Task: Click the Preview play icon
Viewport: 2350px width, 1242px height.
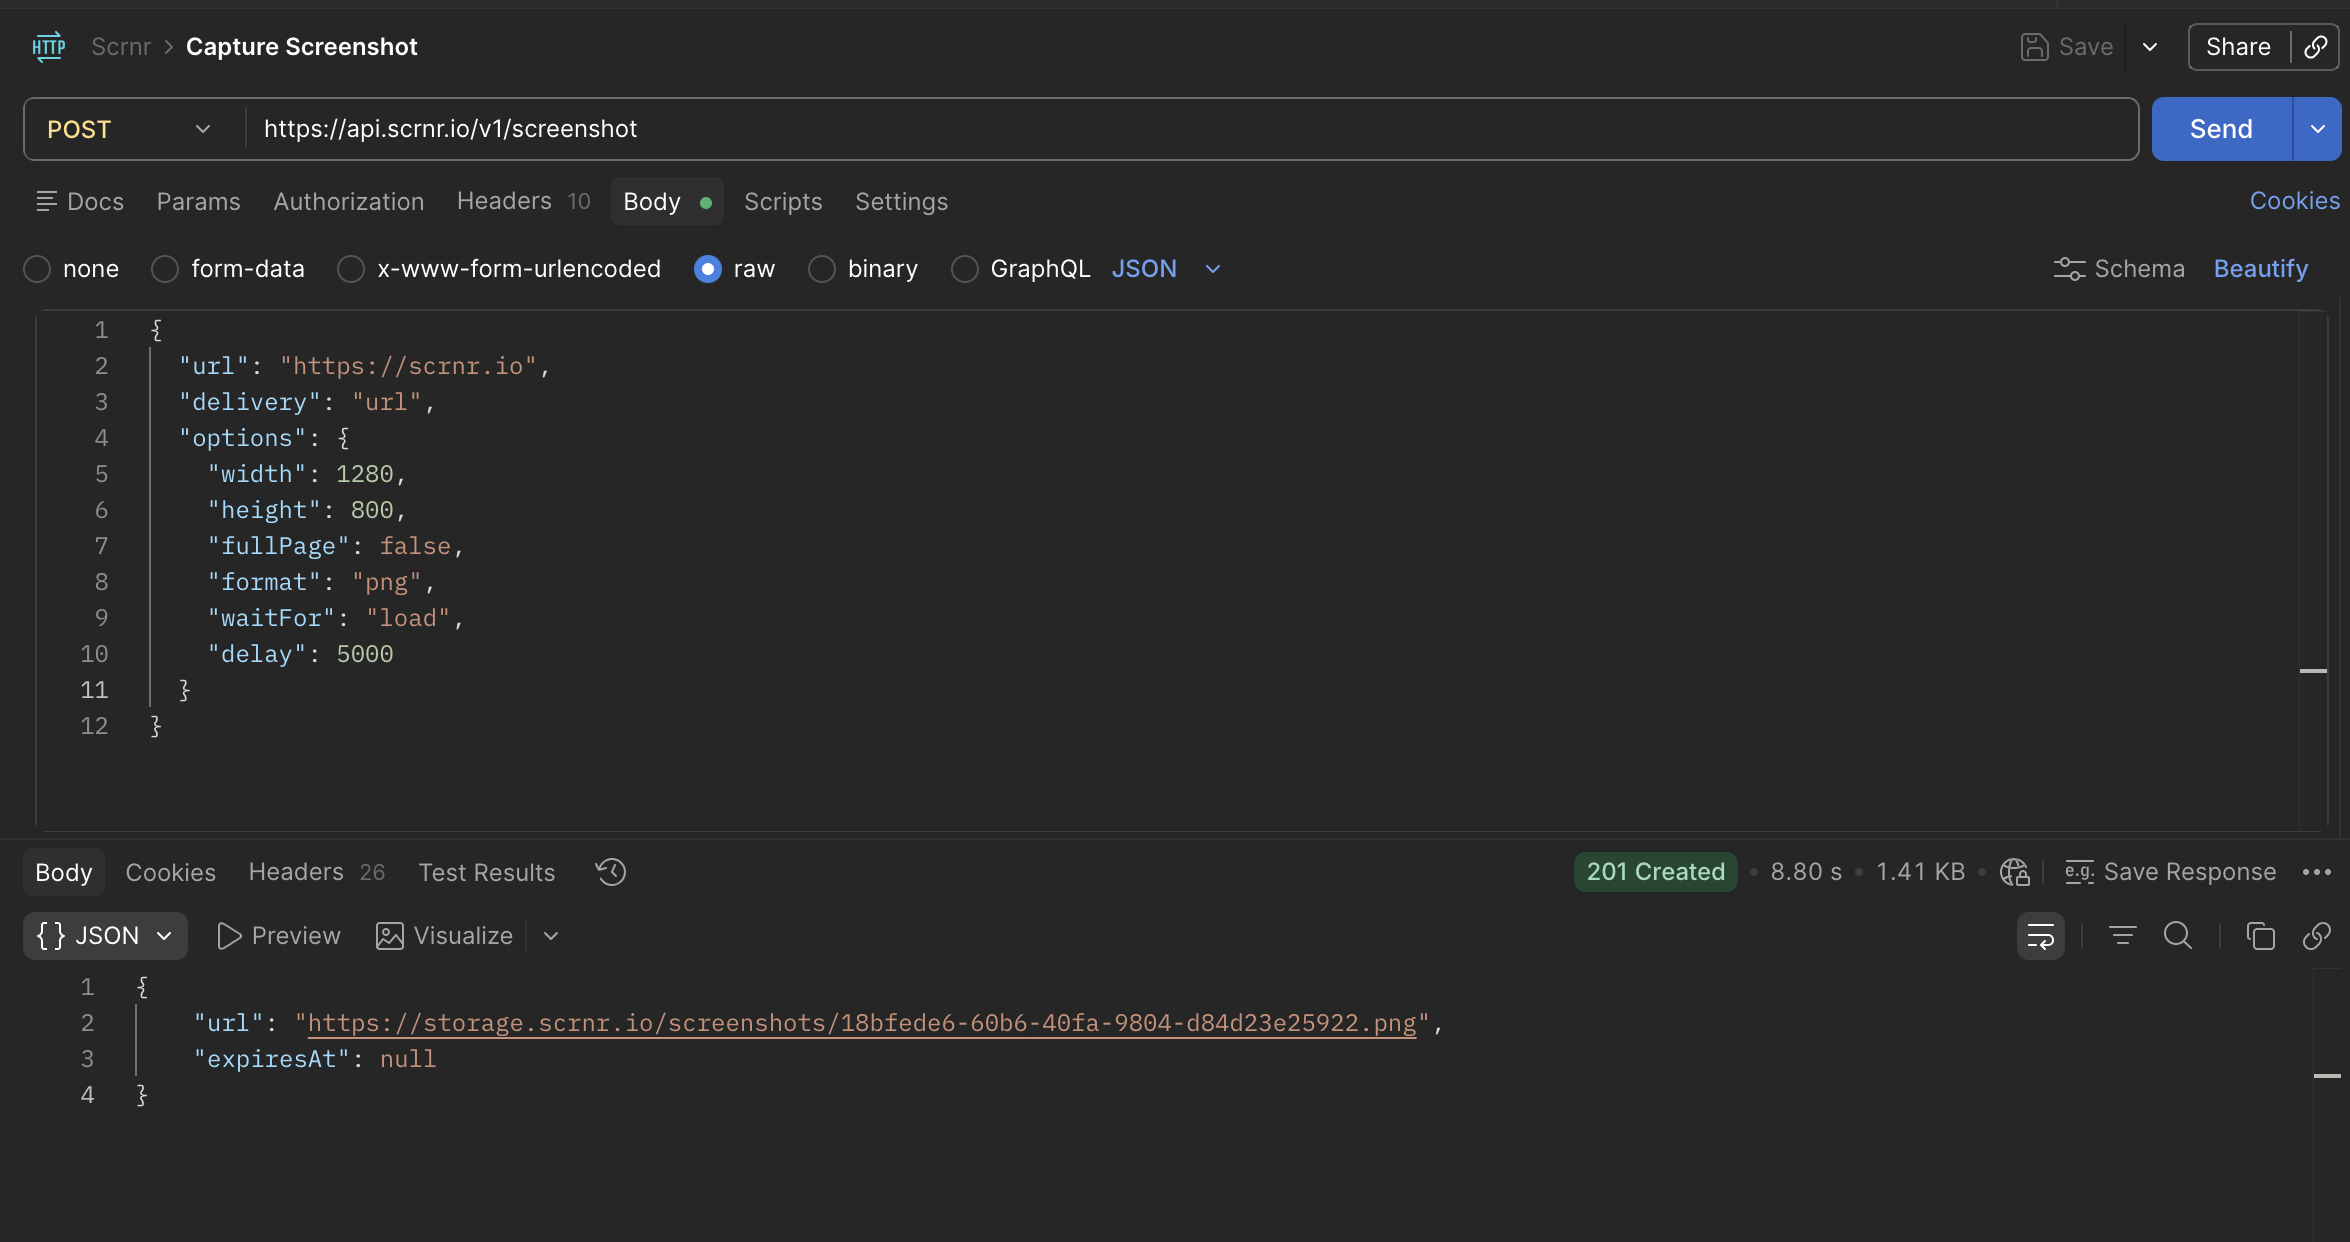Action: point(229,936)
